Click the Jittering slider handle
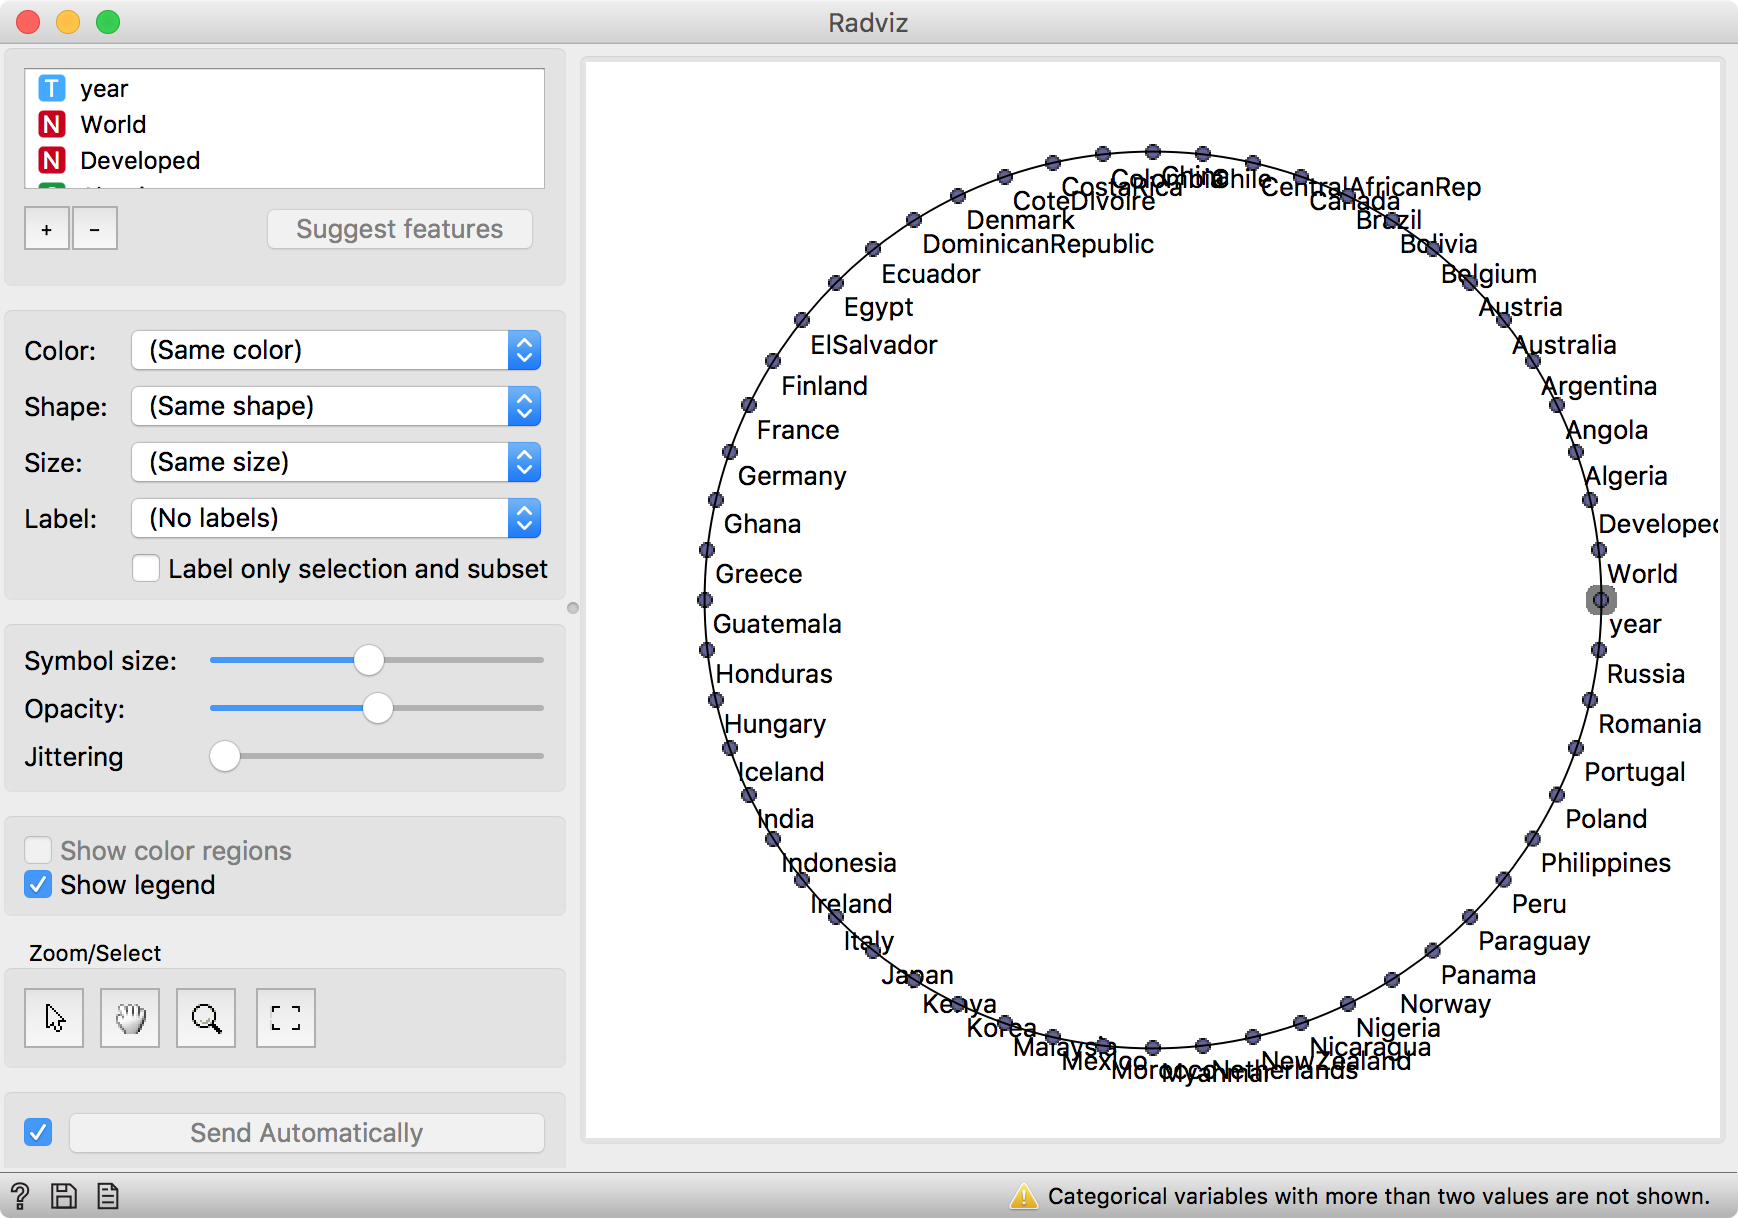This screenshot has height=1218, width=1738. pos(225,756)
